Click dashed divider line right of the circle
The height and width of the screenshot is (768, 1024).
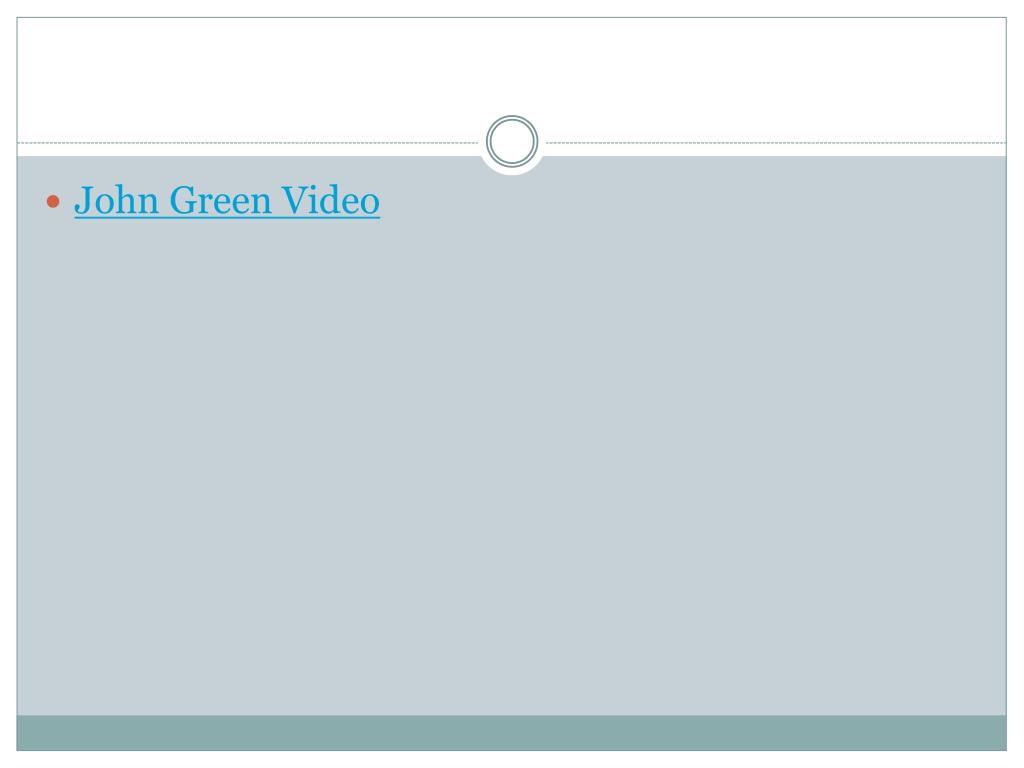pos(776,142)
